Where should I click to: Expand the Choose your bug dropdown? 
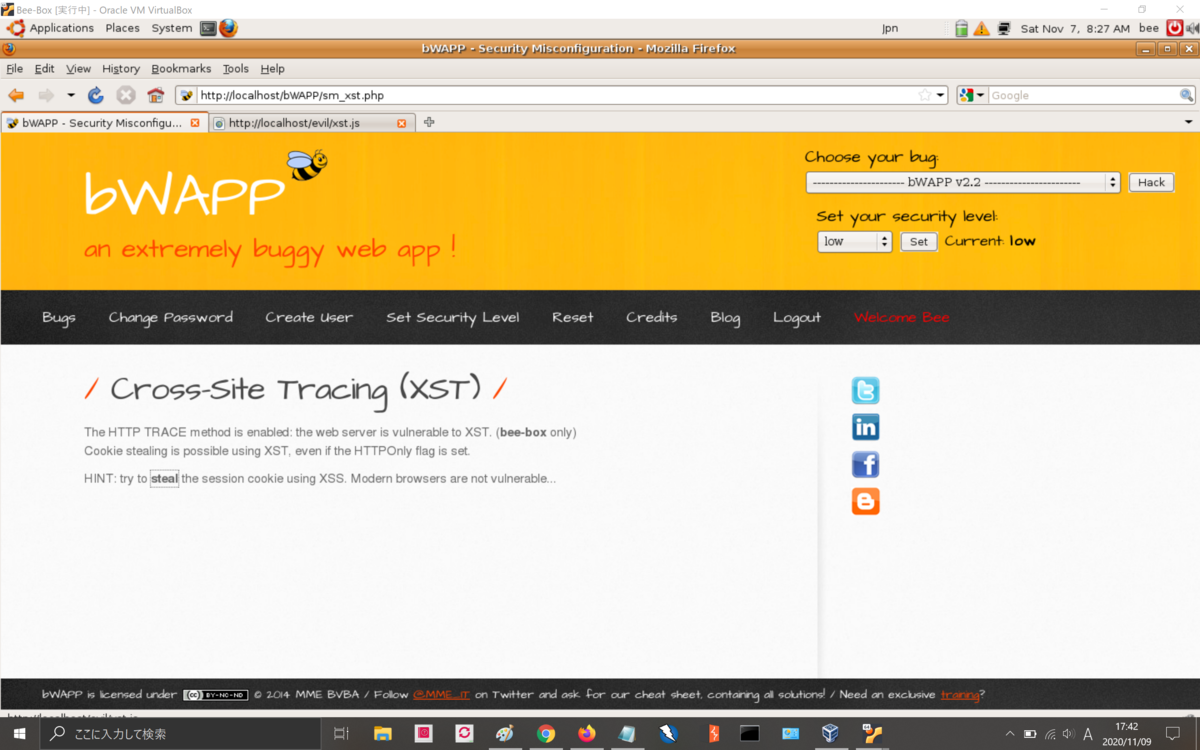coord(963,182)
